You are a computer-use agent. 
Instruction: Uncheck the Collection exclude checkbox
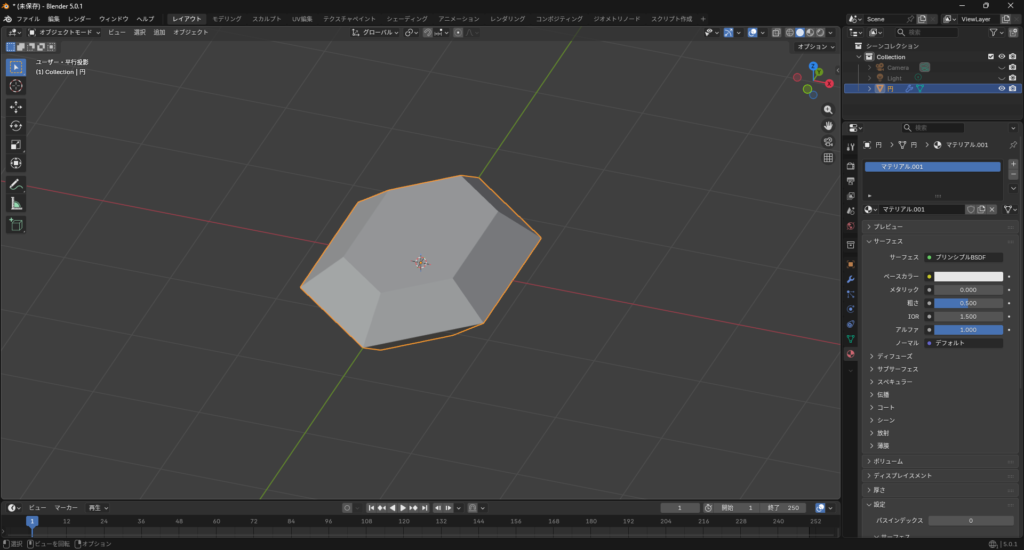tap(991, 57)
